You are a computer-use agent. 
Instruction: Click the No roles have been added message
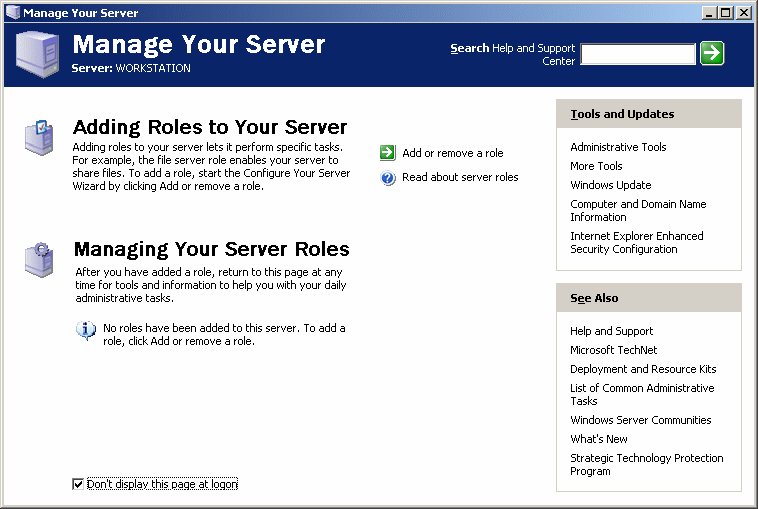(224, 334)
